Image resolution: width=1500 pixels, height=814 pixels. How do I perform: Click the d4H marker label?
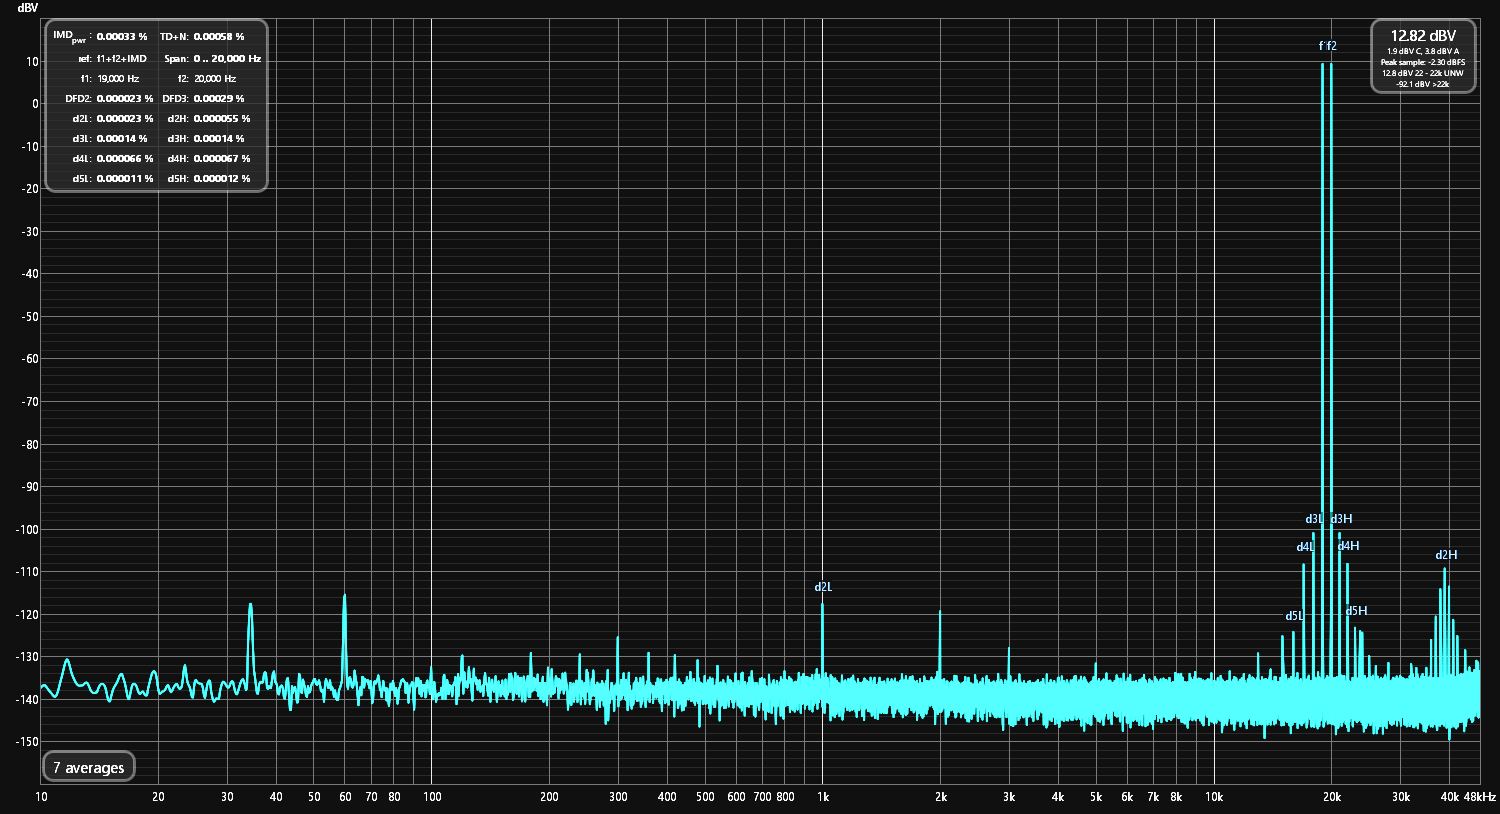point(1349,546)
